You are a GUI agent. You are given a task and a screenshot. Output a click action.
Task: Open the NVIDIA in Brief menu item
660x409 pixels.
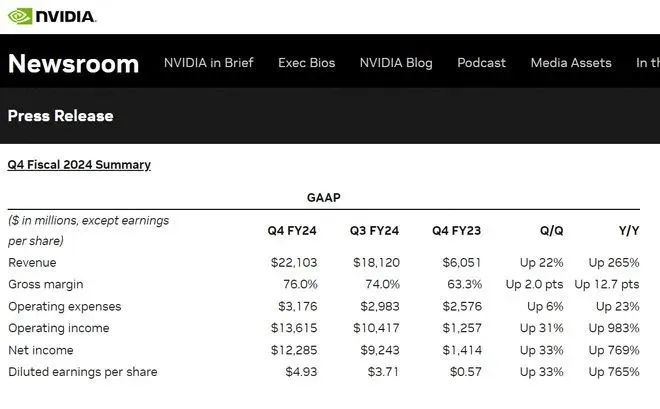click(209, 63)
